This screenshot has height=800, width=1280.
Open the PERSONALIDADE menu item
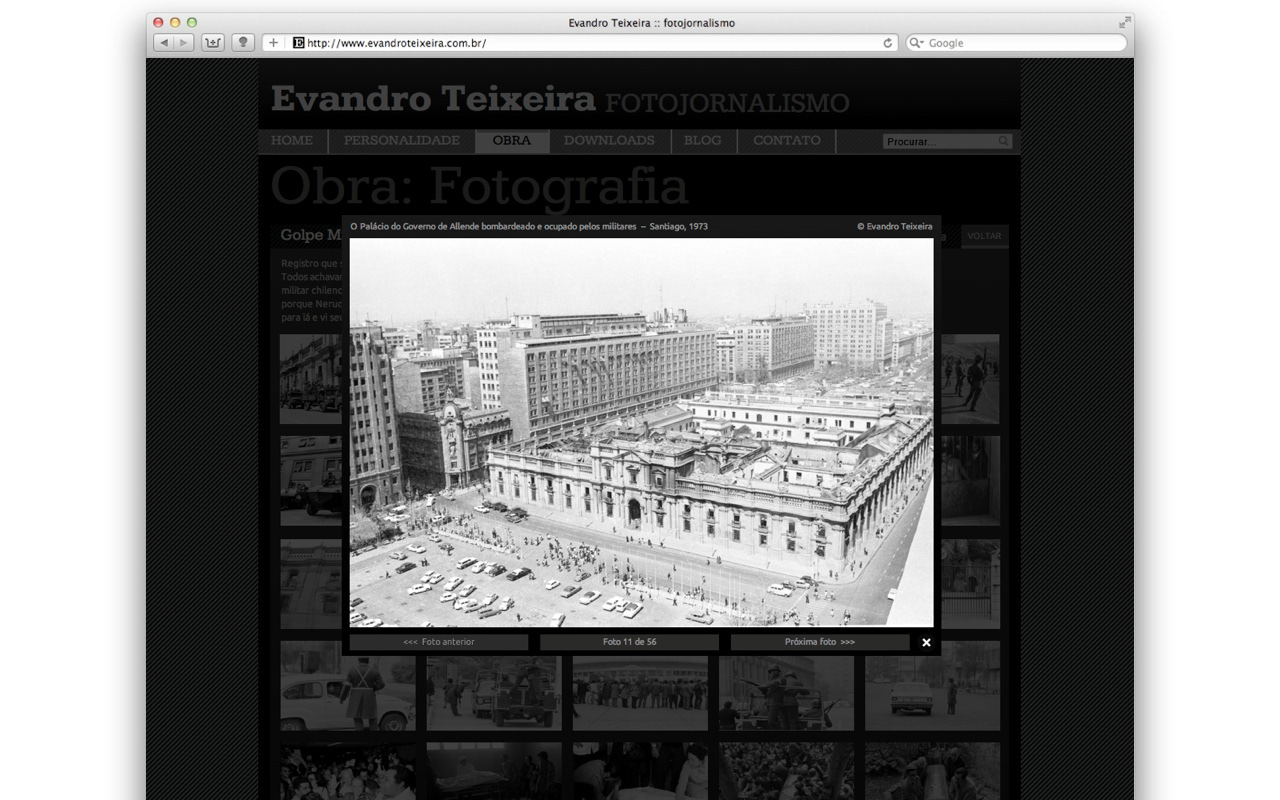pos(402,141)
